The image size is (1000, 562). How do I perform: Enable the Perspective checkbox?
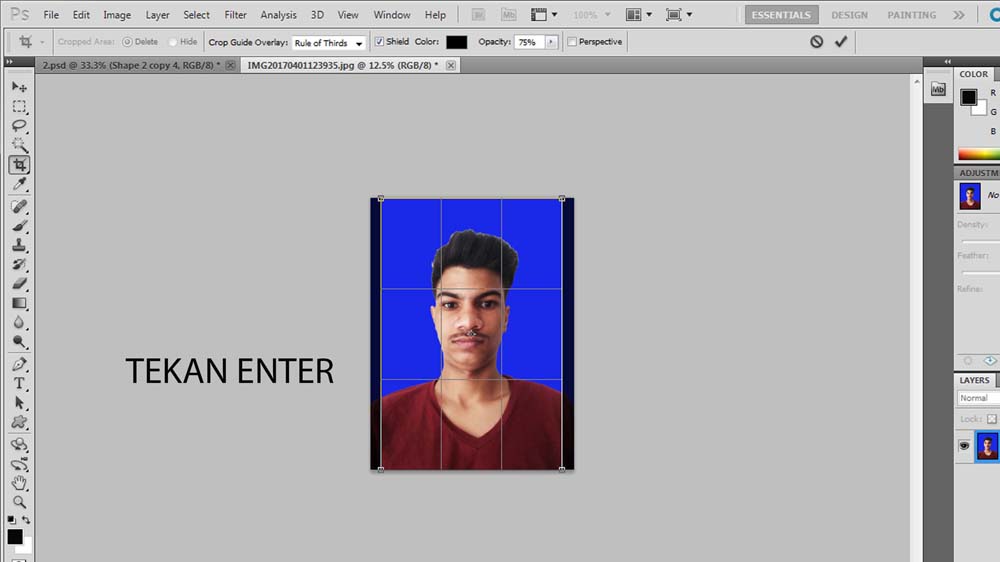pos(572,41)
